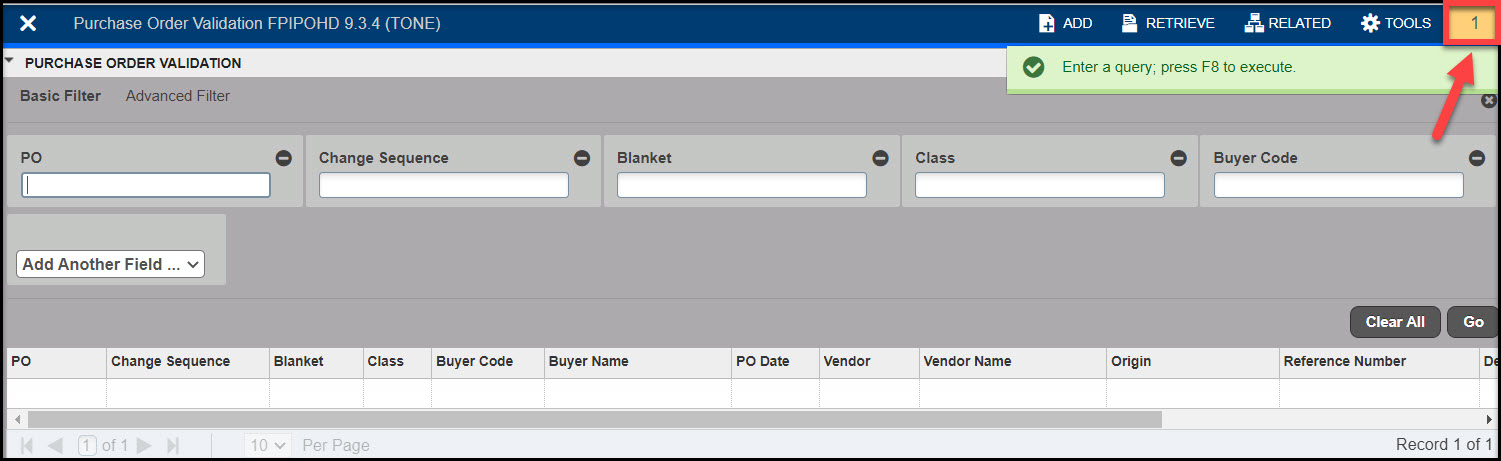Go to next page of records
The height and width of the screenshot is (461, 1501).
(144, 445)
